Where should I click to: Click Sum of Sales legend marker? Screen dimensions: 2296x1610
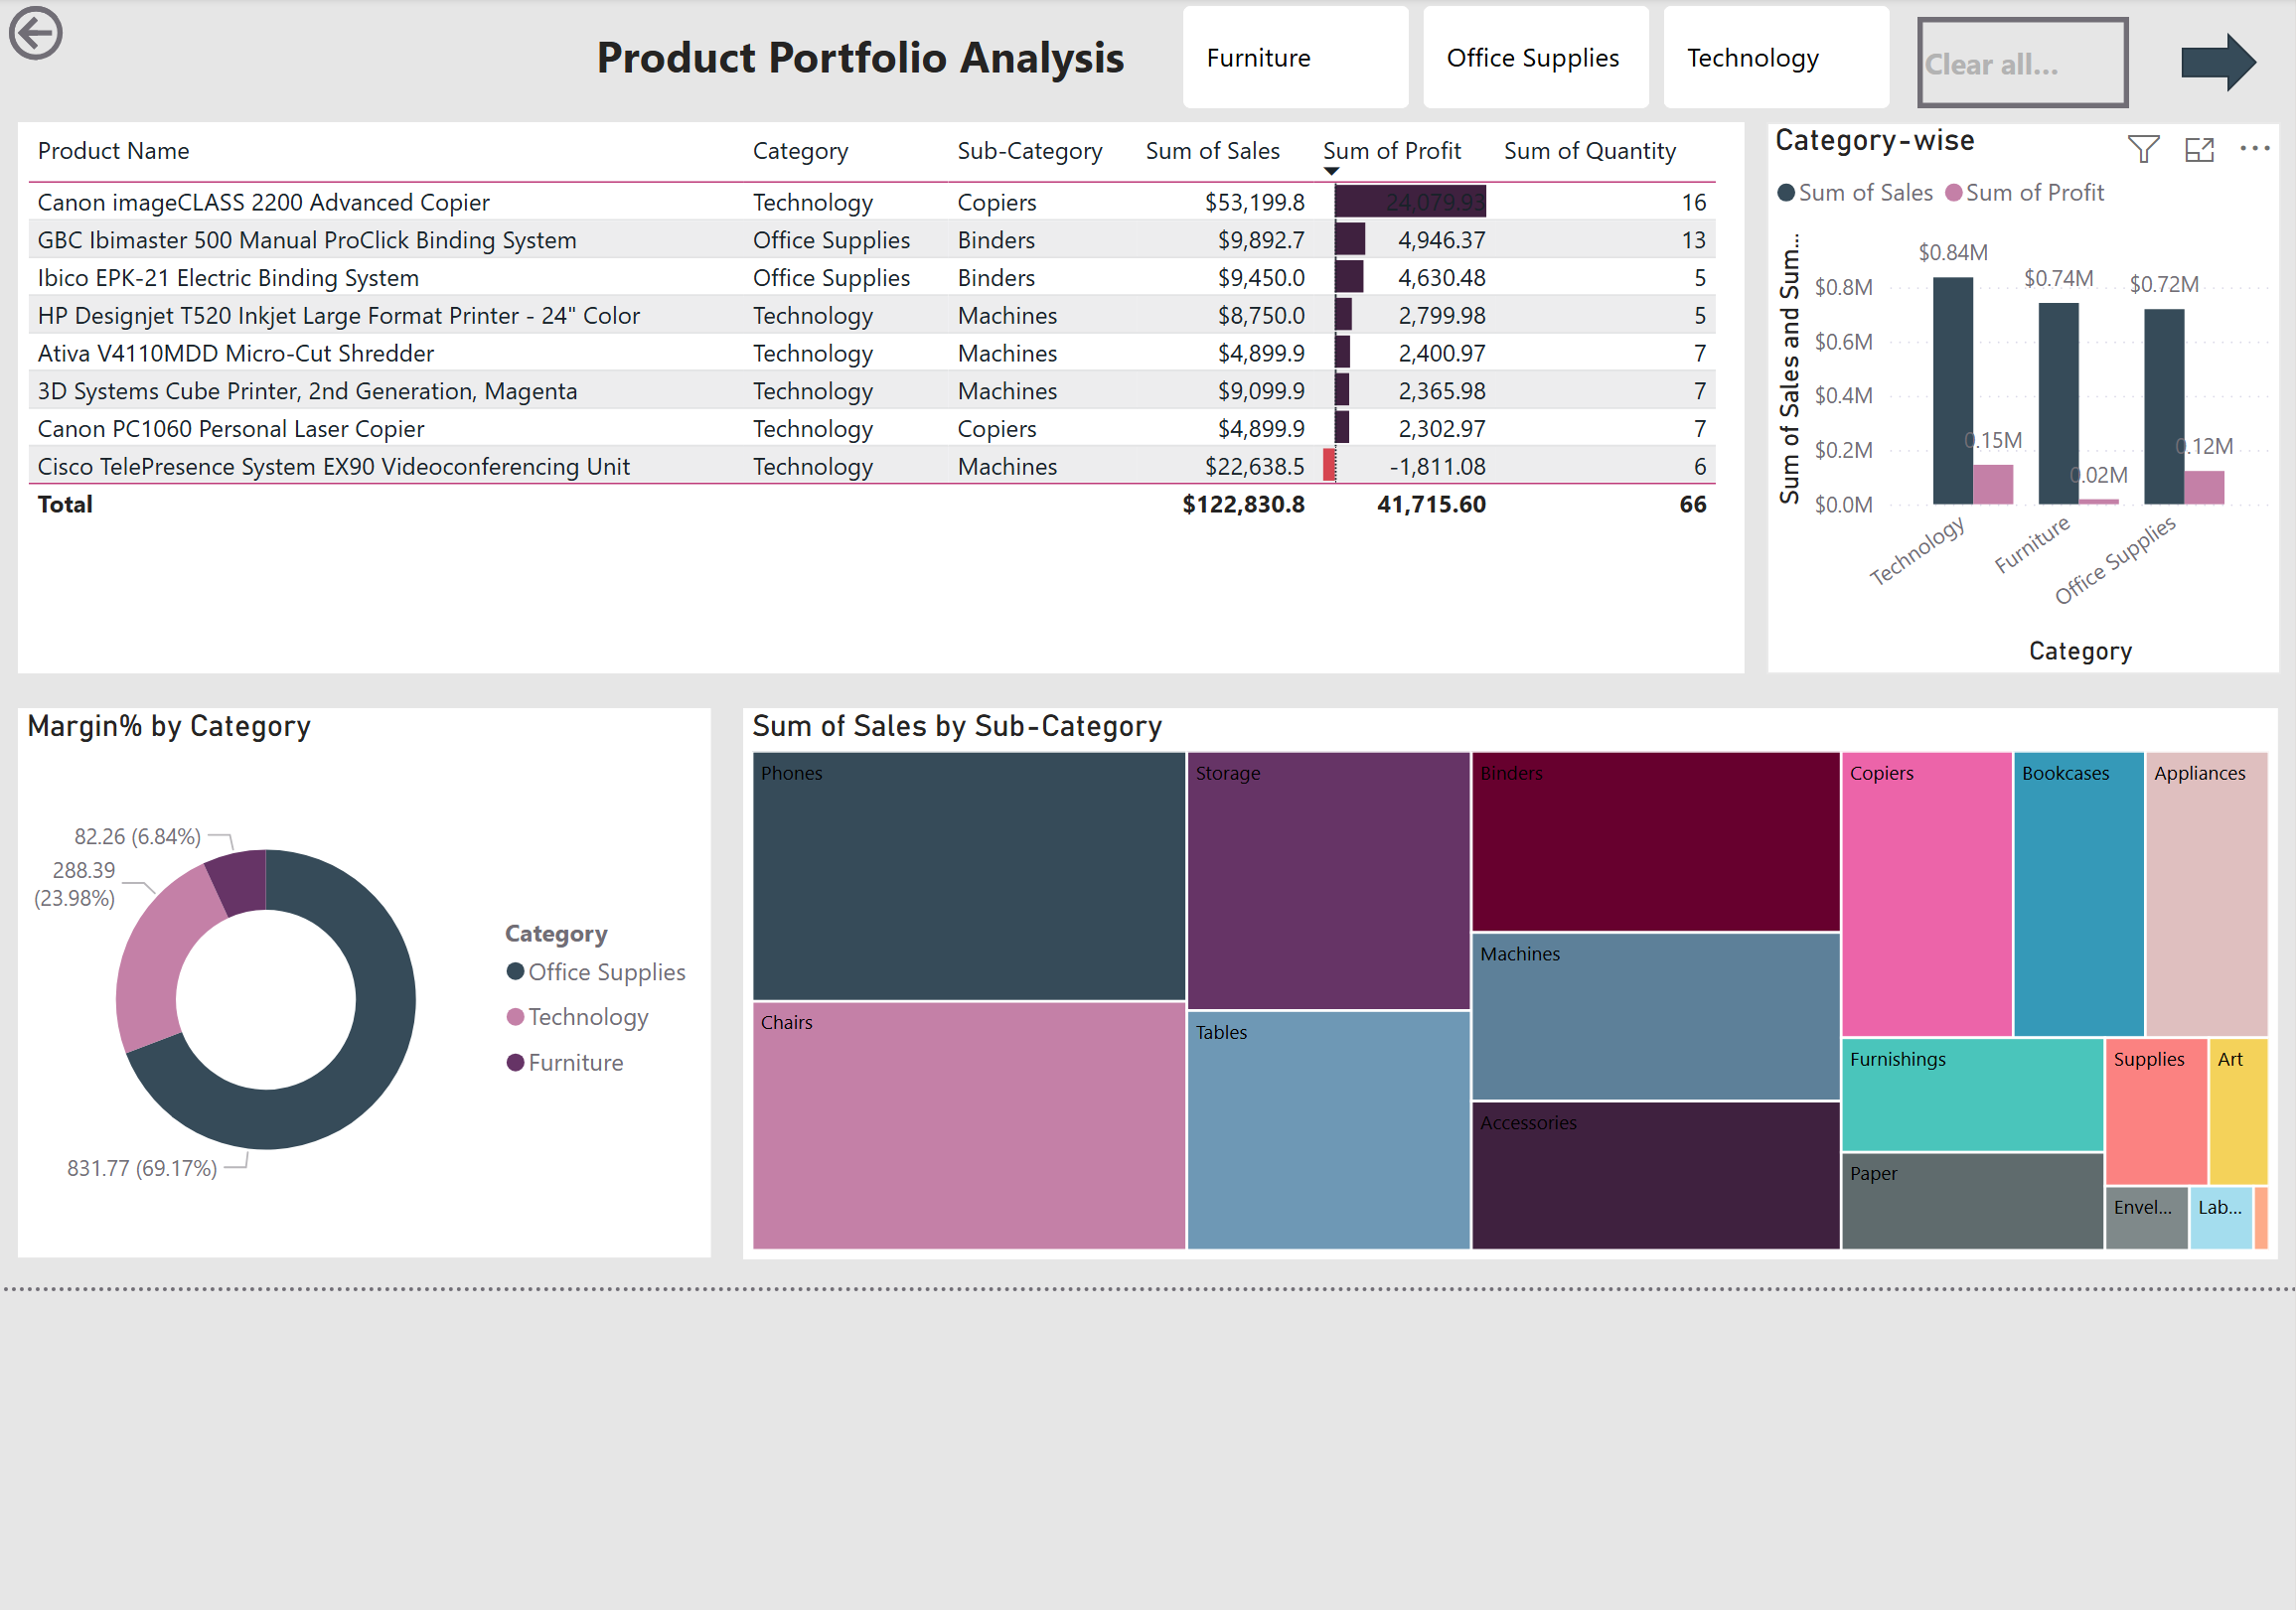tap(1786, 192)
